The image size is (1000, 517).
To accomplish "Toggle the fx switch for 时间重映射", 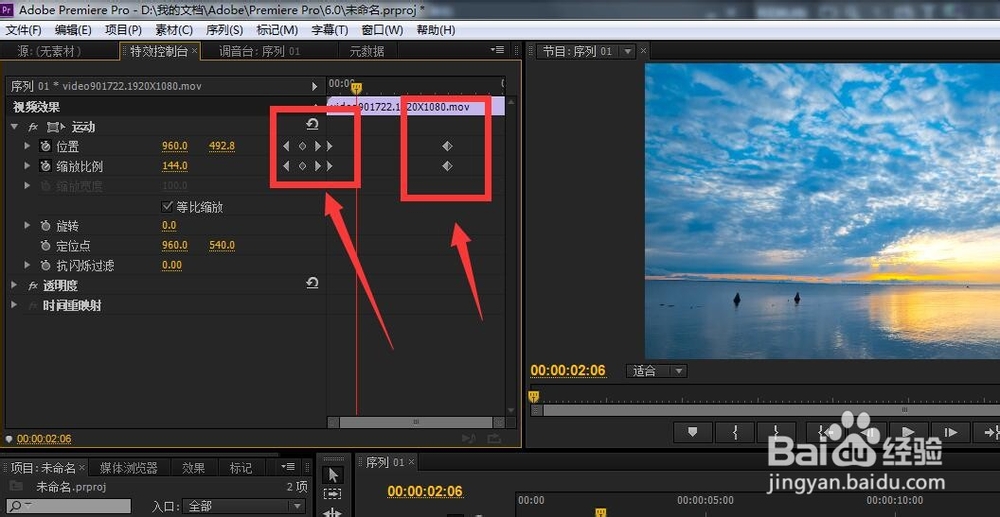I will click(33, 306).
